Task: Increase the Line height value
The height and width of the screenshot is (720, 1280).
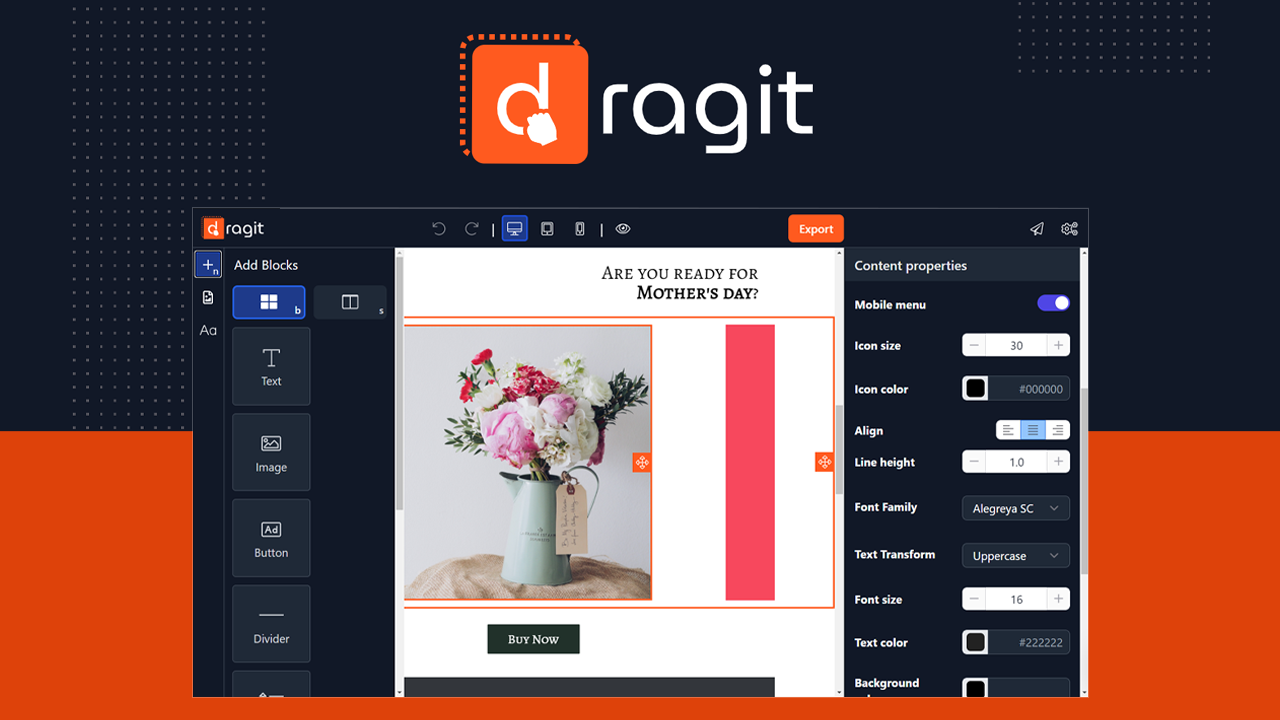Action: point(1058,462)
